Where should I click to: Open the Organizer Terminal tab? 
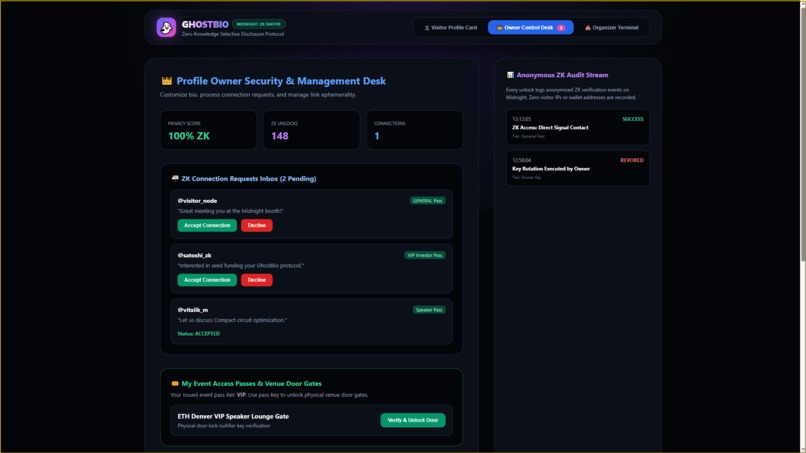click(612, 28)
